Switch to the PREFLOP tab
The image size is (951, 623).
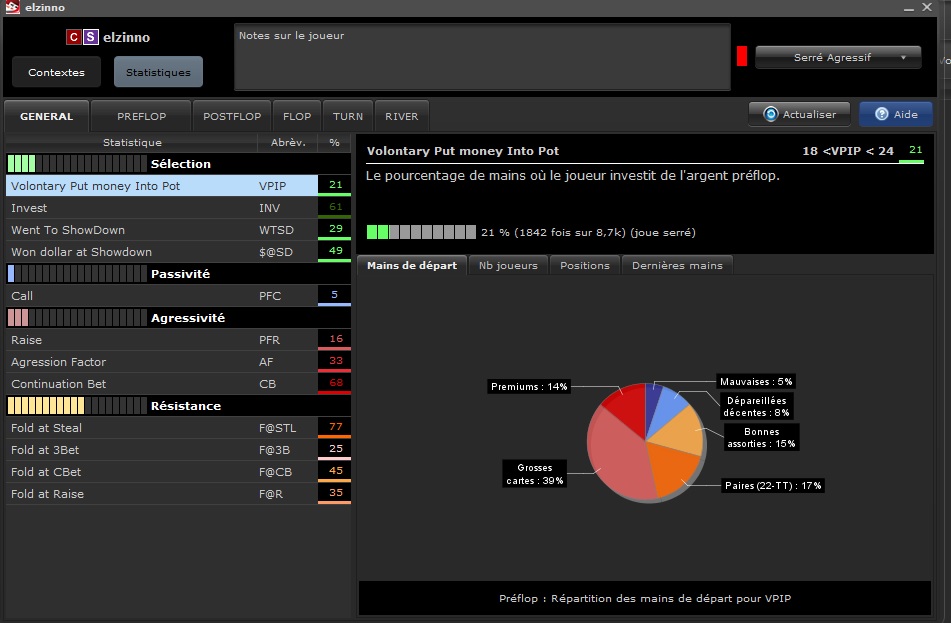[141, 116]
